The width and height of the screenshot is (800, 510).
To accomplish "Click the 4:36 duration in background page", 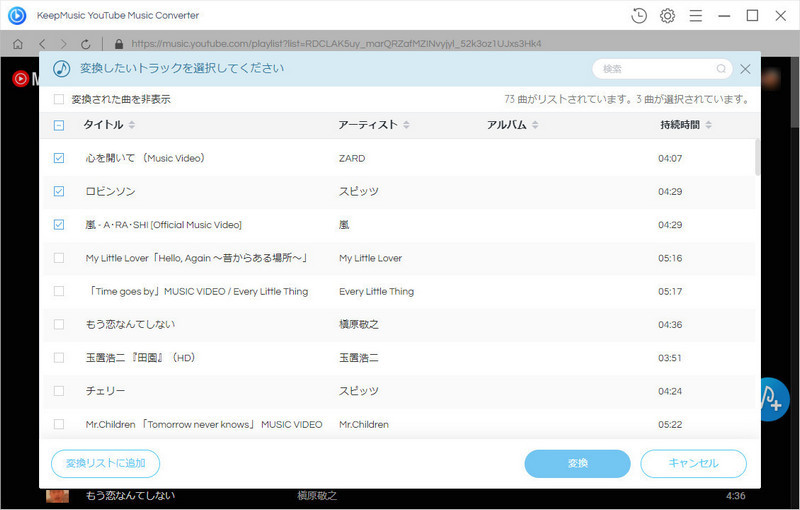I will (x=735, y=496).
